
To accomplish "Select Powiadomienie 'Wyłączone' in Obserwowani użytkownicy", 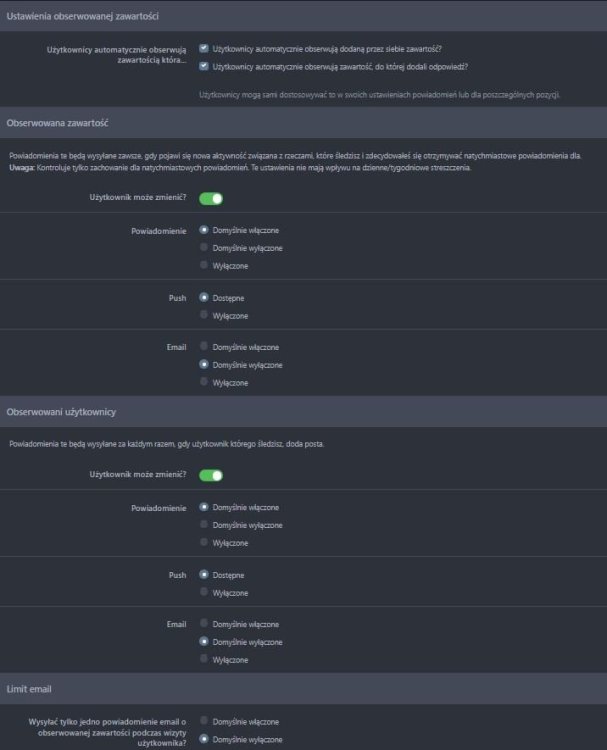I will (204, 542).
